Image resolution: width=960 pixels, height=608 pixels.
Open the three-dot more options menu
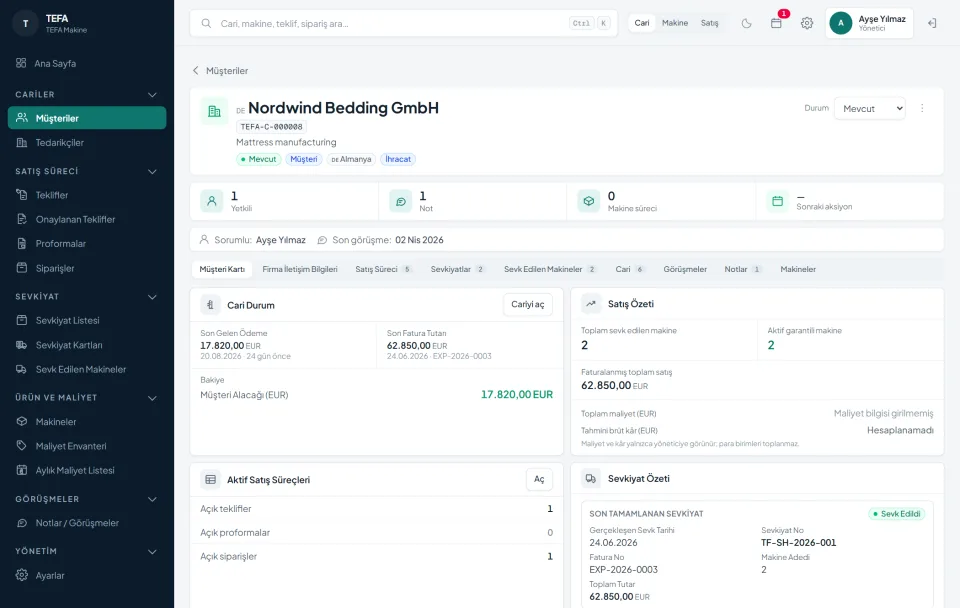coord(922,108)
